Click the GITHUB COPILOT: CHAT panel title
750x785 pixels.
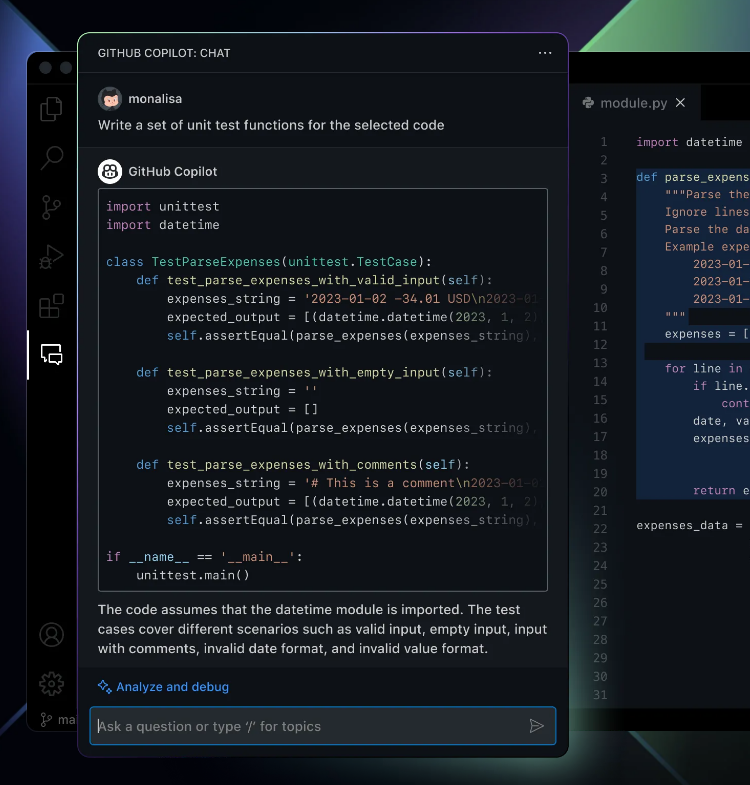164,53
